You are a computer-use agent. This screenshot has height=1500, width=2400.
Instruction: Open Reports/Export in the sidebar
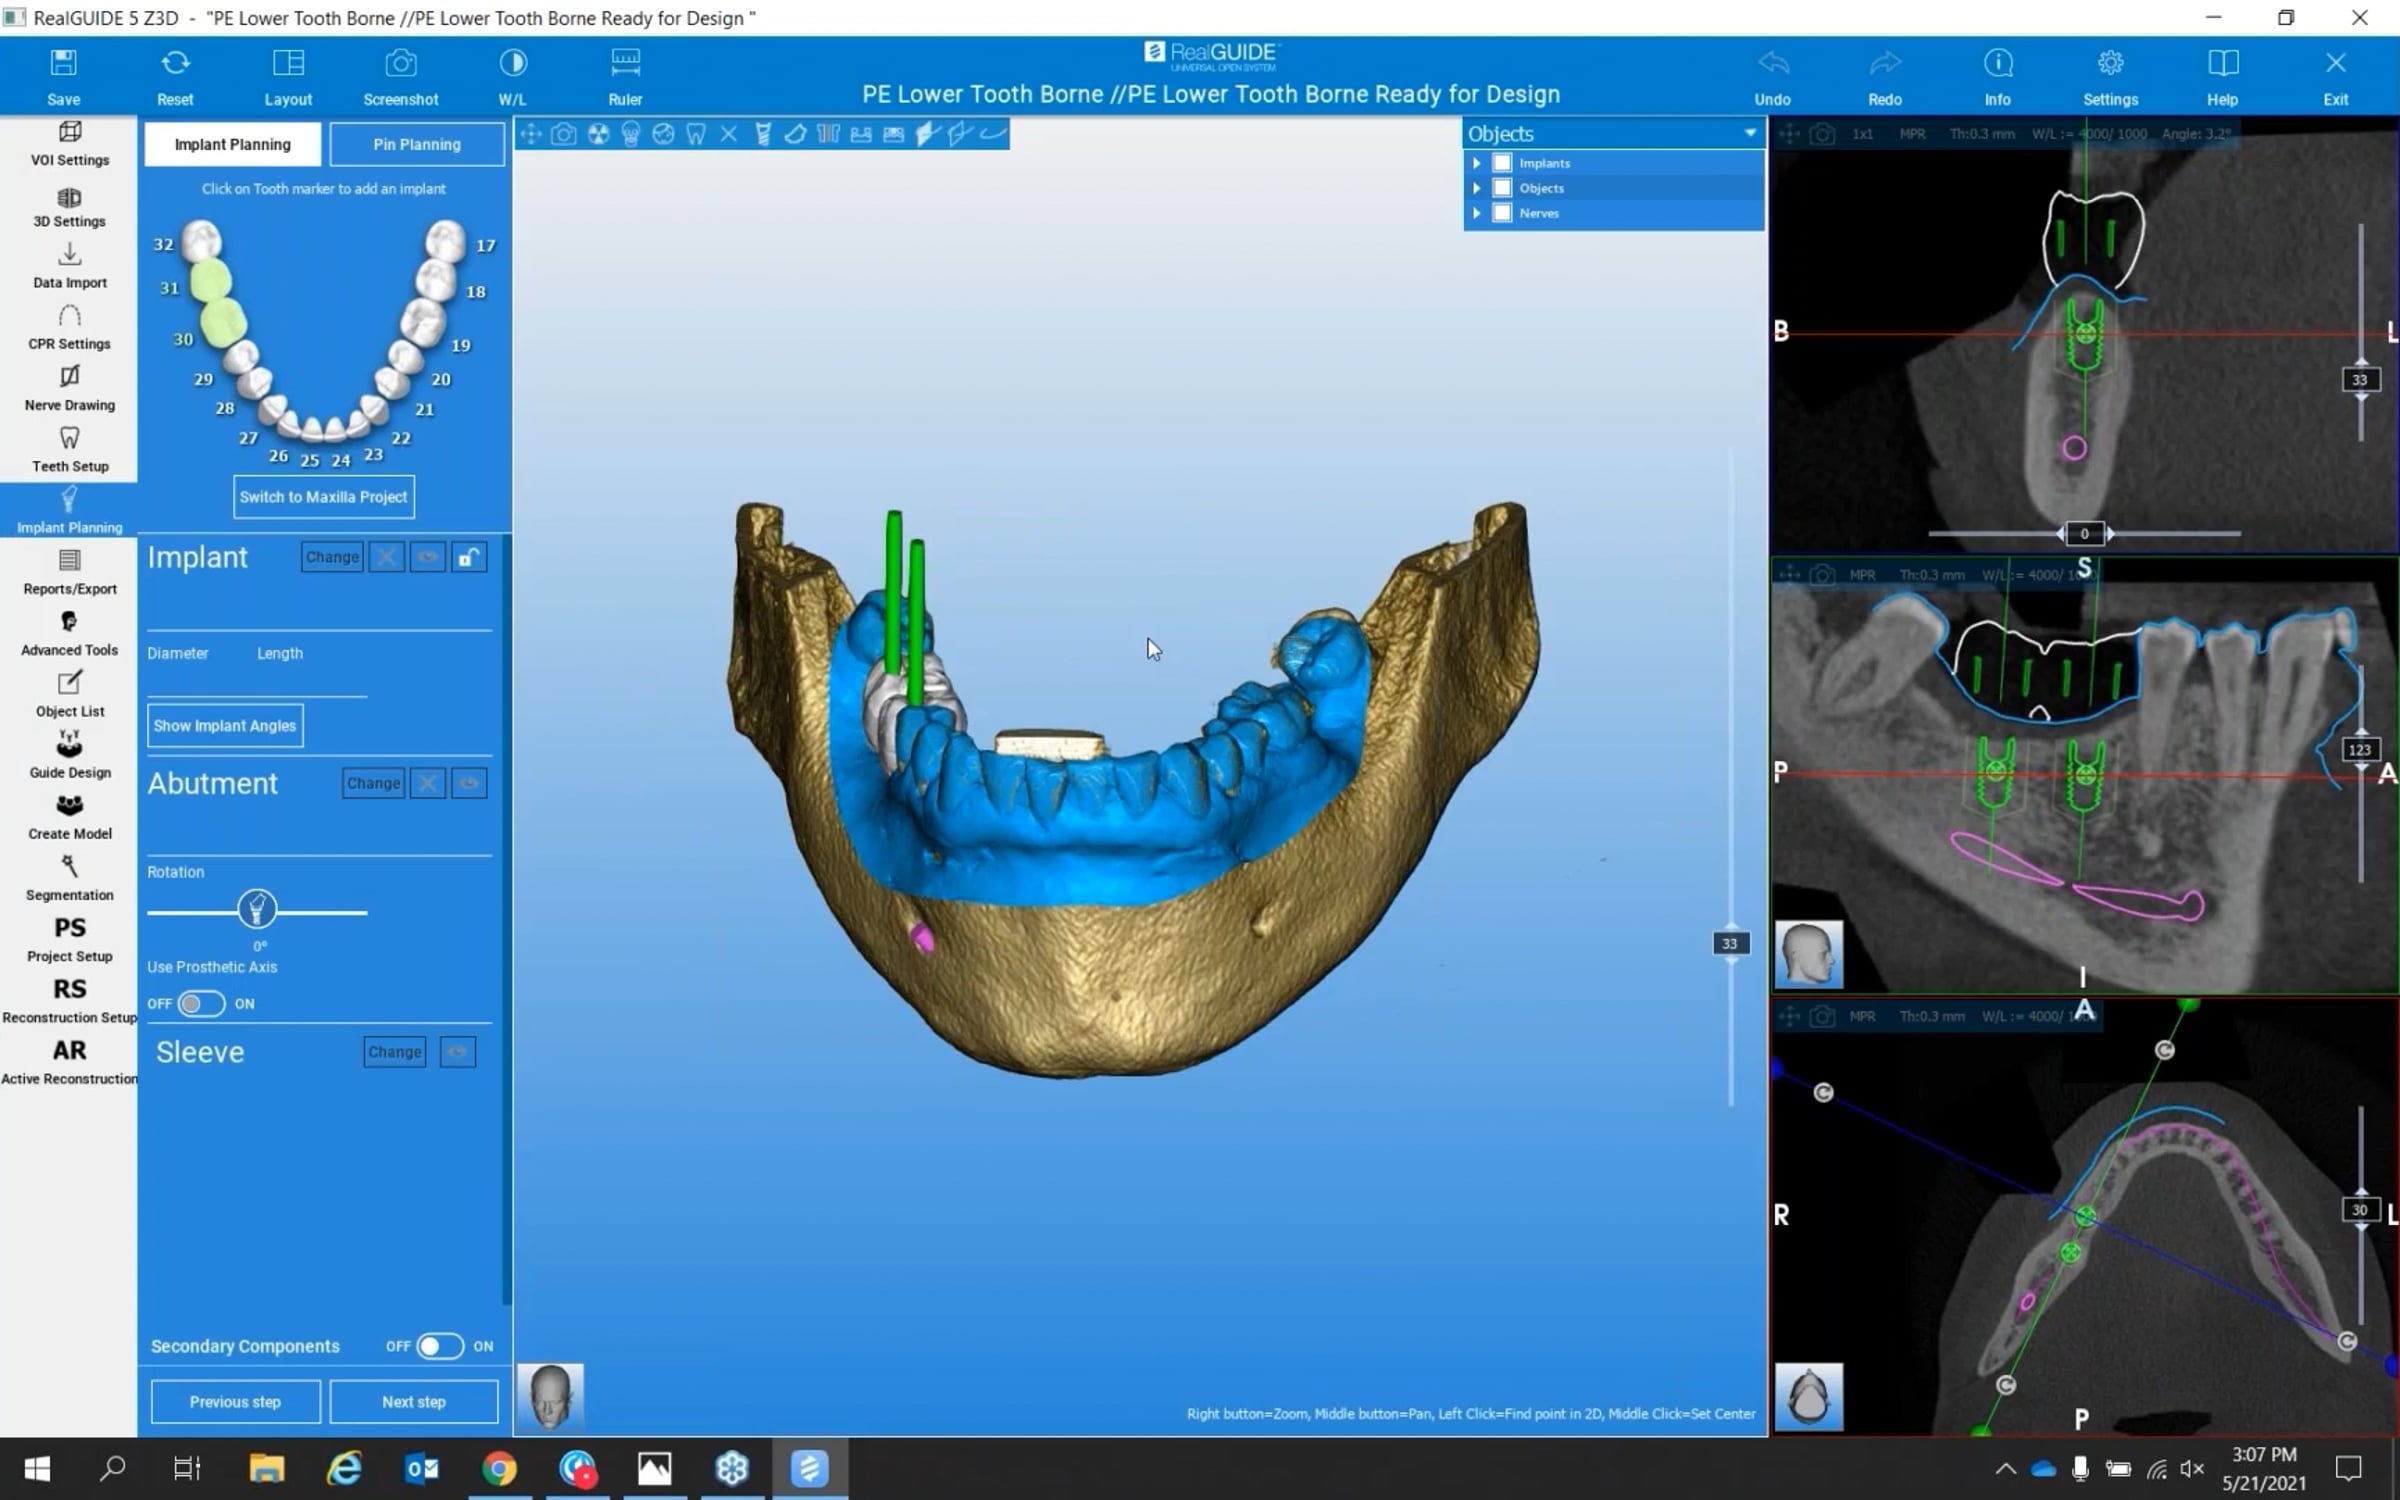coord(69,573)
